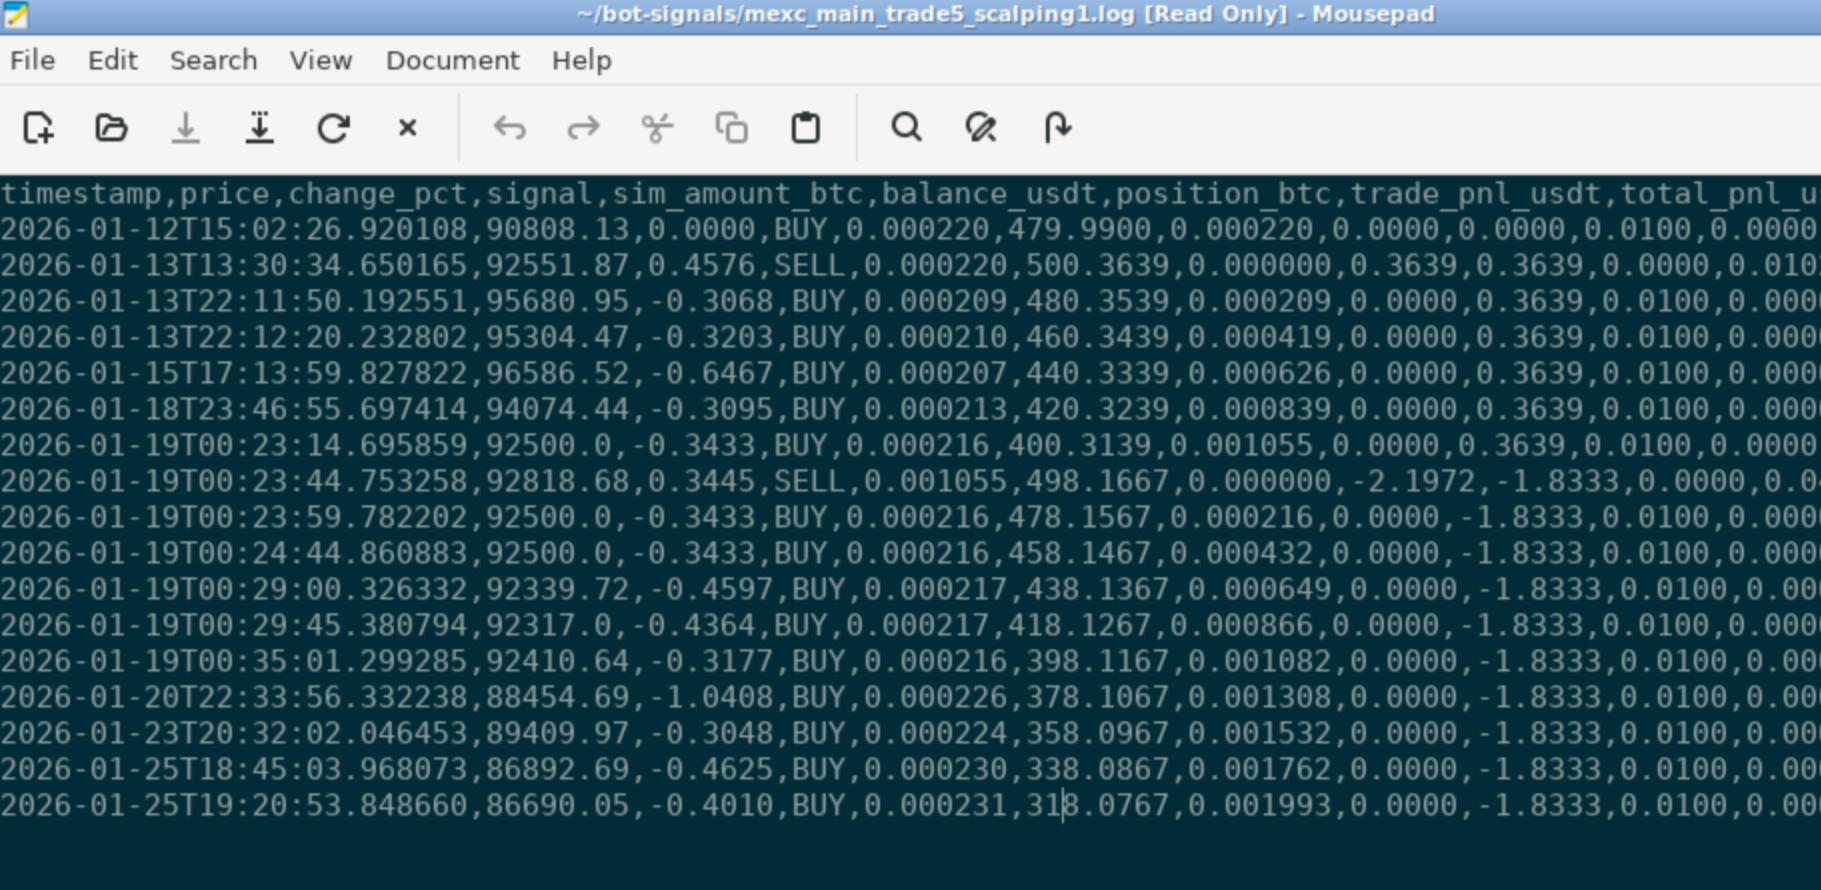Click the Undo arrow icon
1821x890 pixels.
[509, 128]
